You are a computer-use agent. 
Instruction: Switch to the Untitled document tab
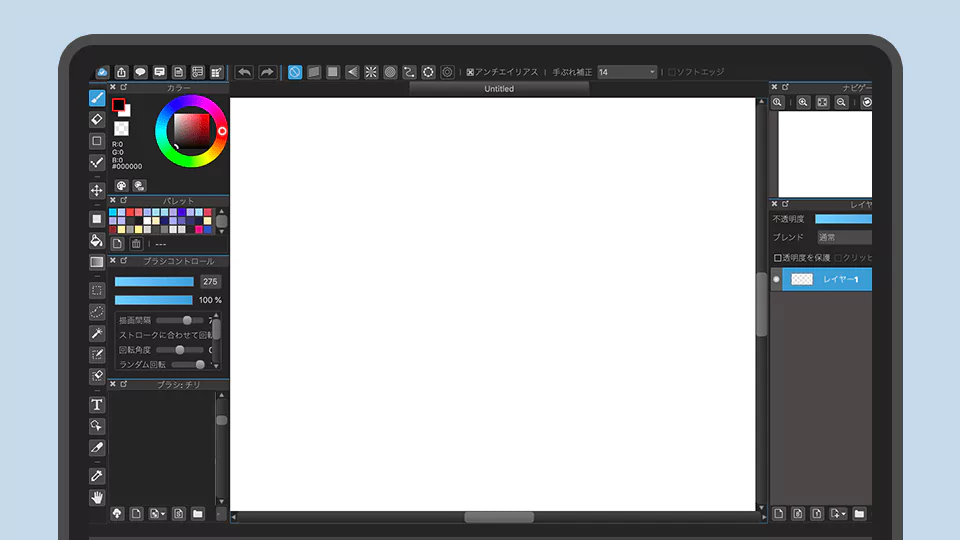point(499,89)
